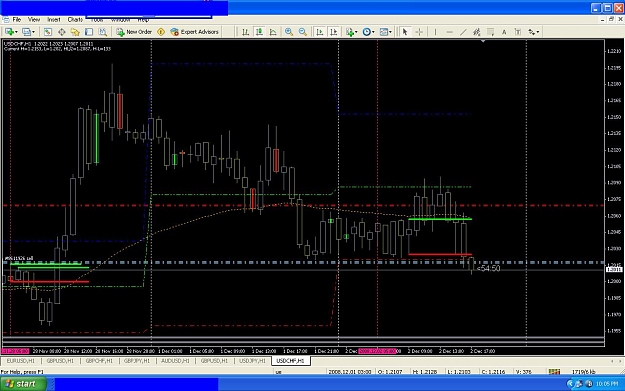Click the #6611926 sell order label
625x391 pixels.
pos(19,259)
